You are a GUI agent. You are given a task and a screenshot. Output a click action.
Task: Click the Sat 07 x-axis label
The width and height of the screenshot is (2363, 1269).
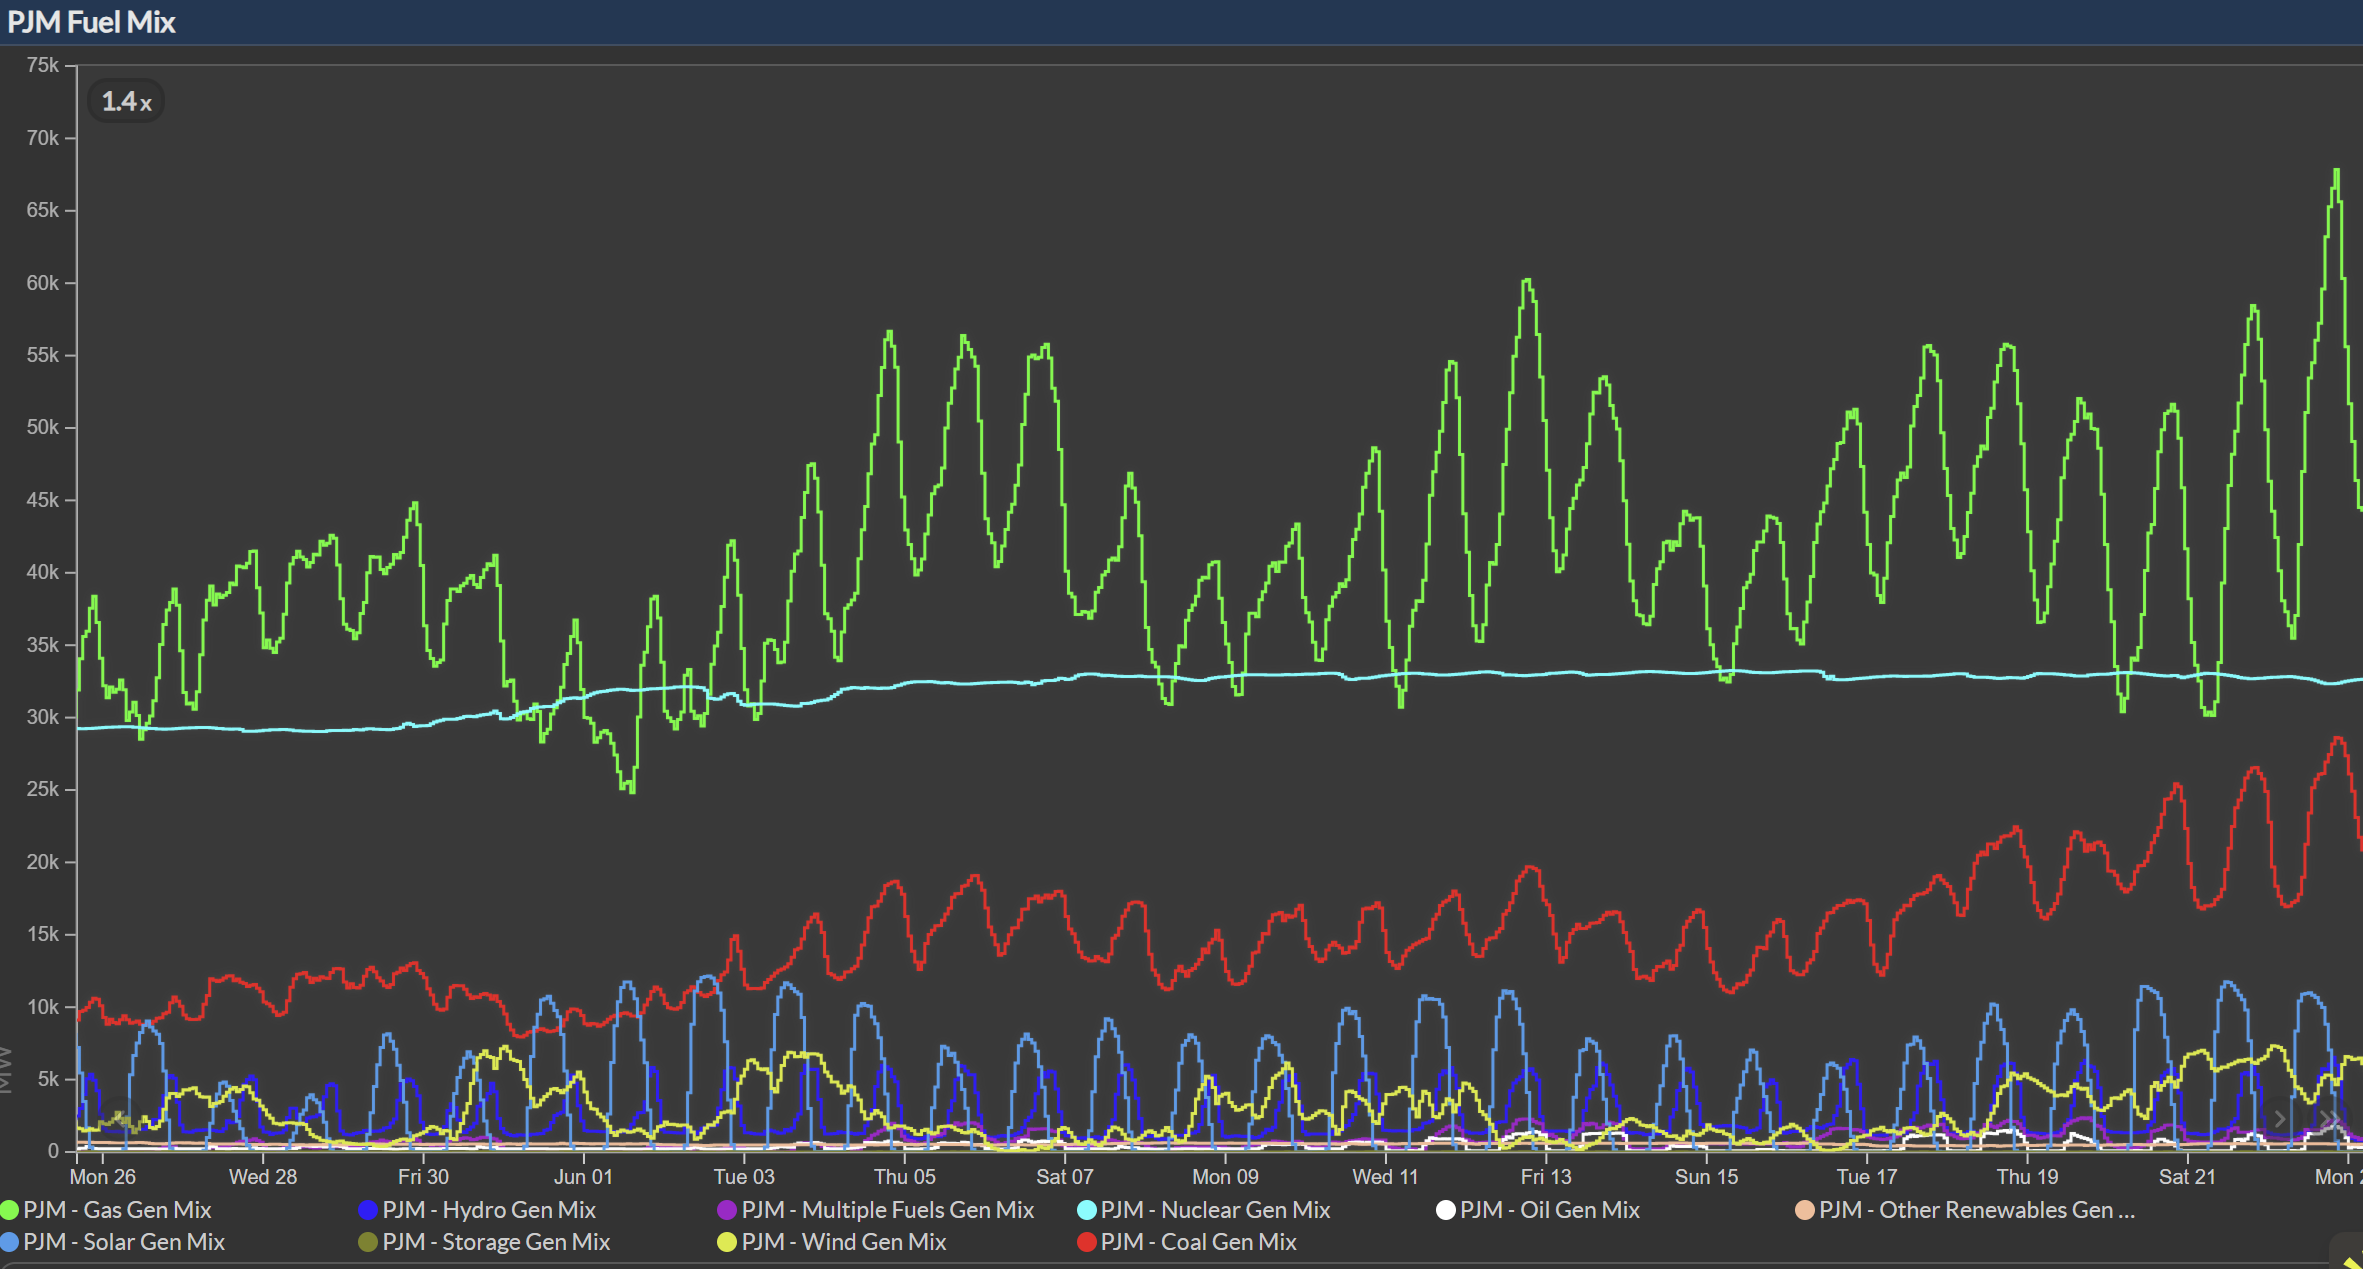click(1065, 1177)
